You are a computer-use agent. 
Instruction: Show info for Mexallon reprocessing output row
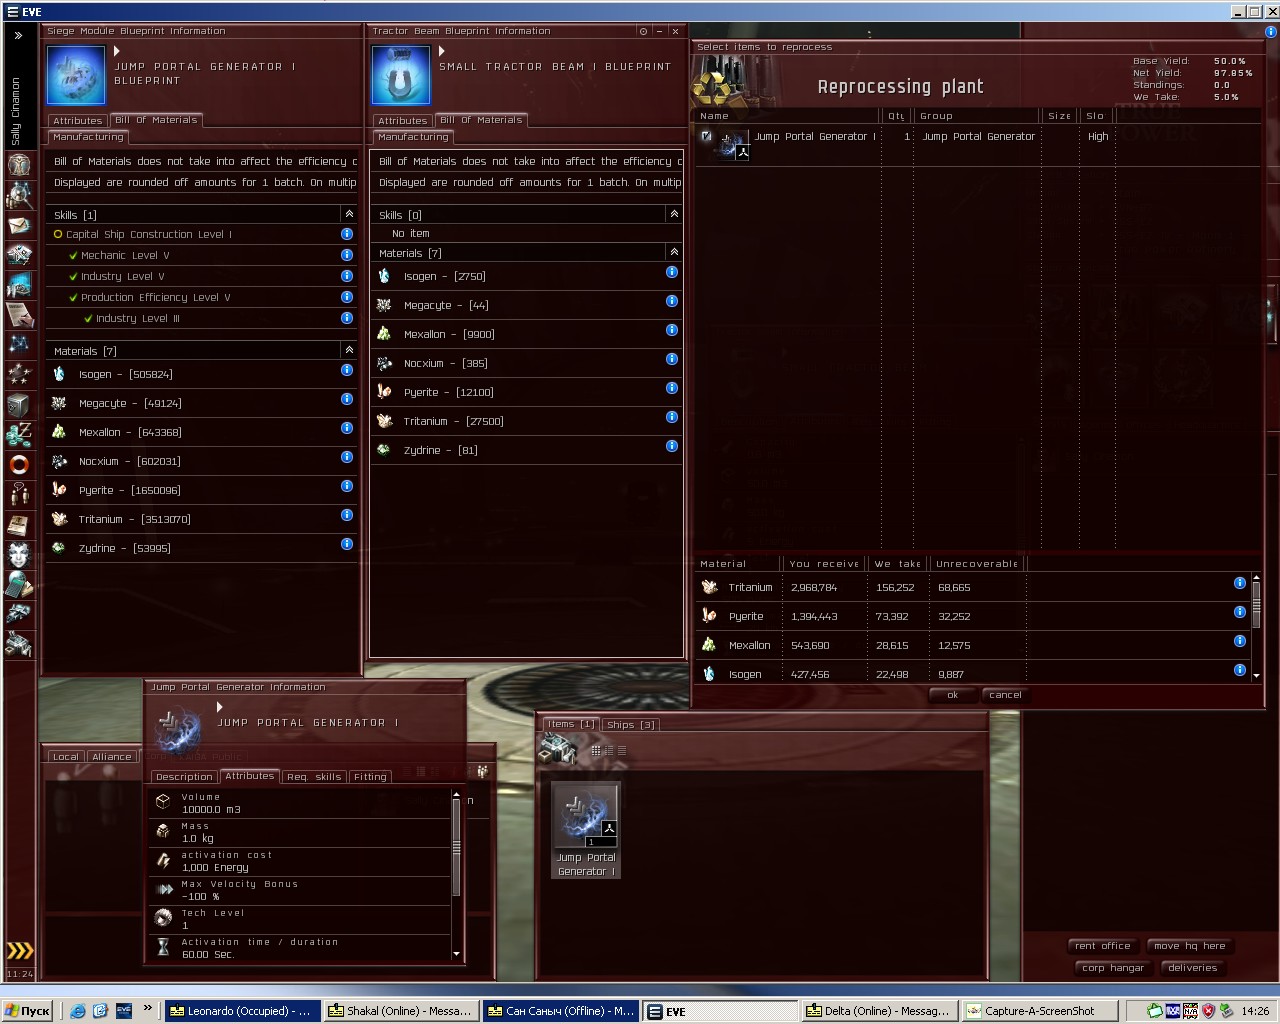point(1240,641)
